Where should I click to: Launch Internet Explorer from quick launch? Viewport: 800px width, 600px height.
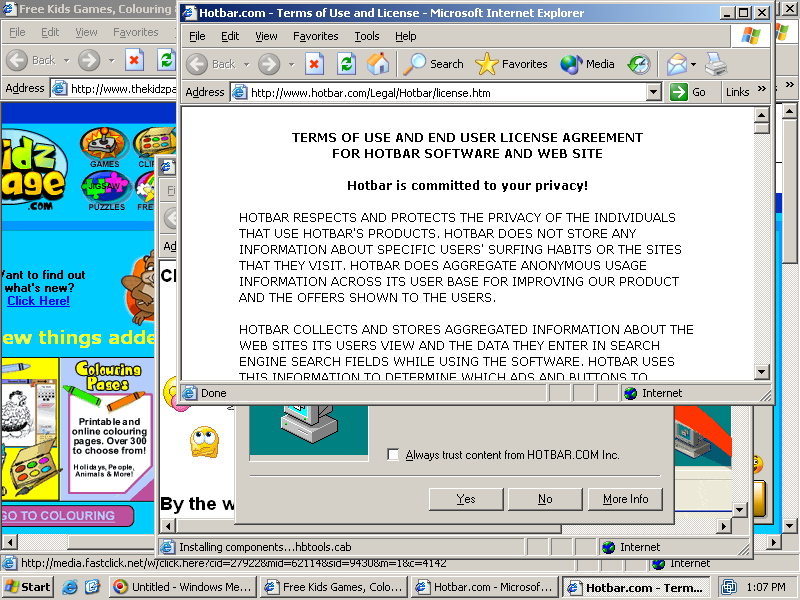click(70, 587)
